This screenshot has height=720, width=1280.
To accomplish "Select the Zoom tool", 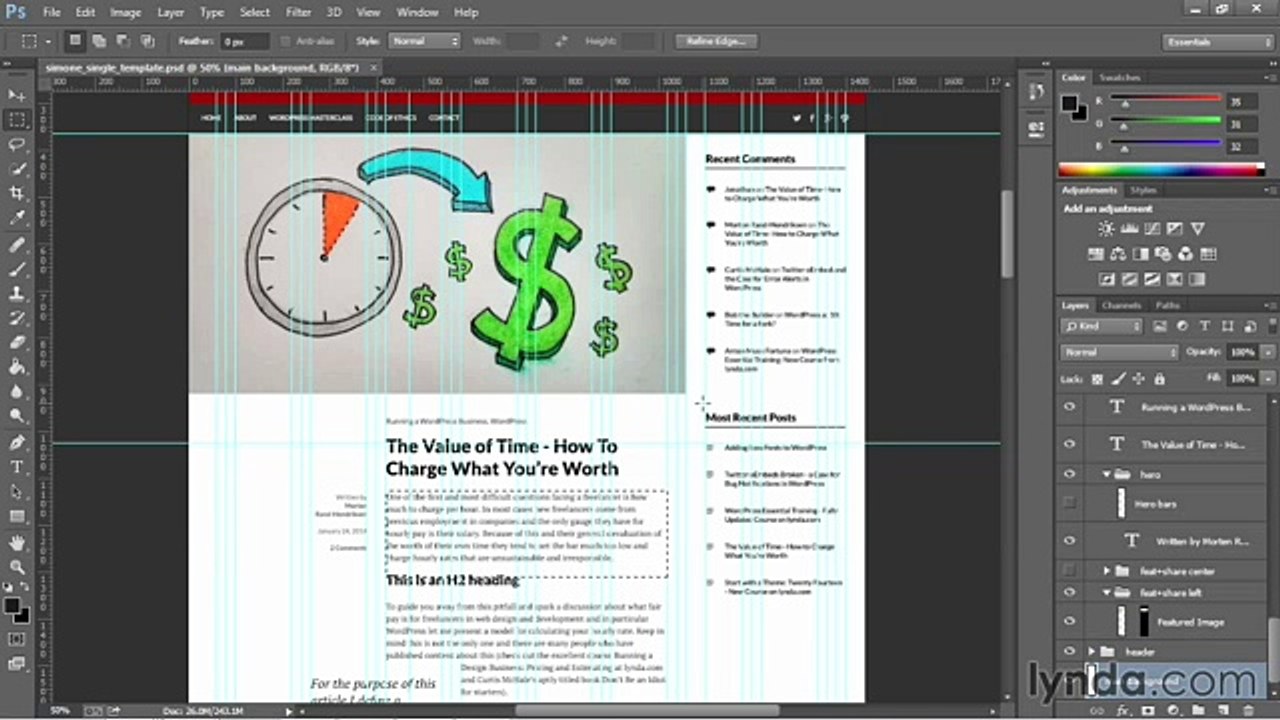I will pyautogui.click(x=17, y=567).
